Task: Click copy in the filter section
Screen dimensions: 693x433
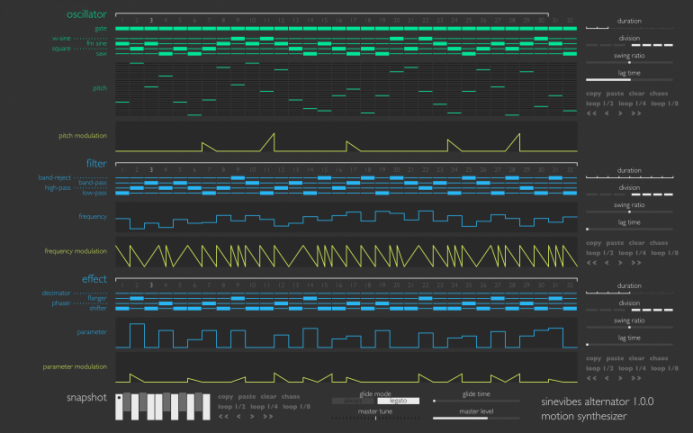Action: pos(596,242)
